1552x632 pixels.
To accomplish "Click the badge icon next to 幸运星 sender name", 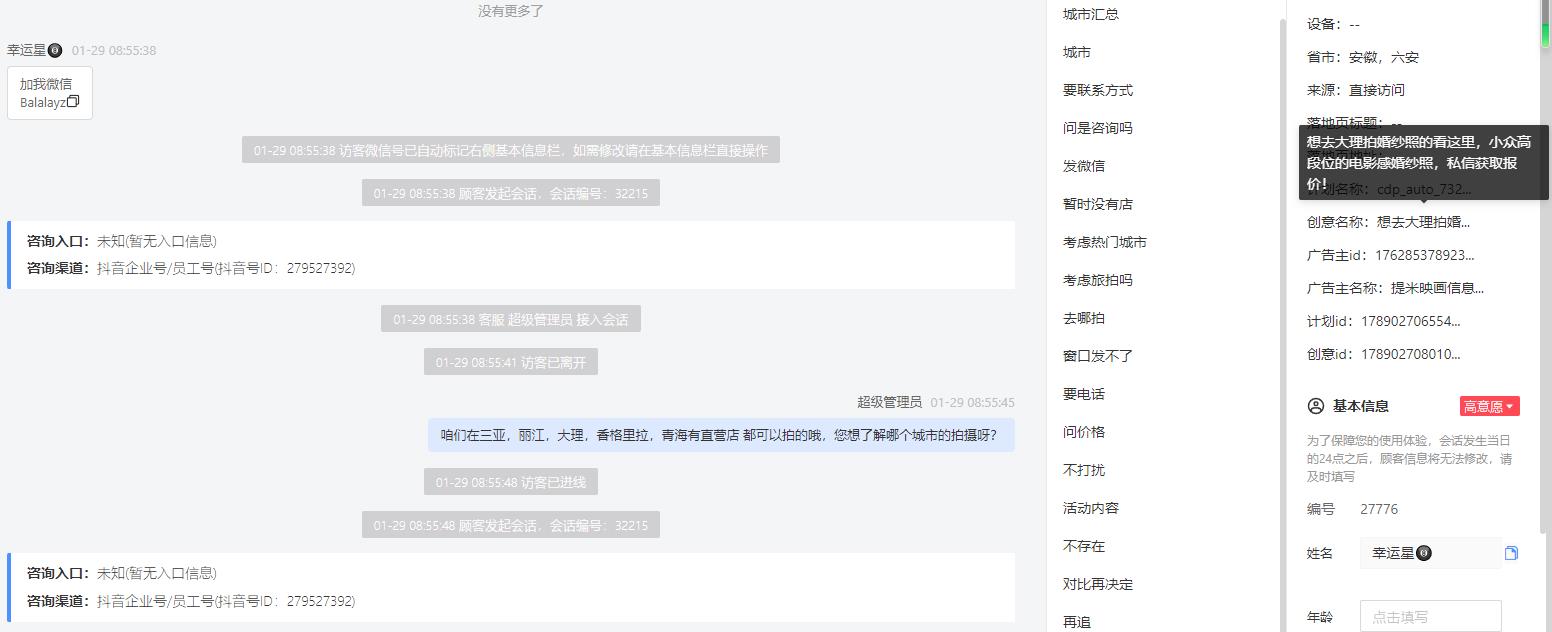I will coord(55,50).
